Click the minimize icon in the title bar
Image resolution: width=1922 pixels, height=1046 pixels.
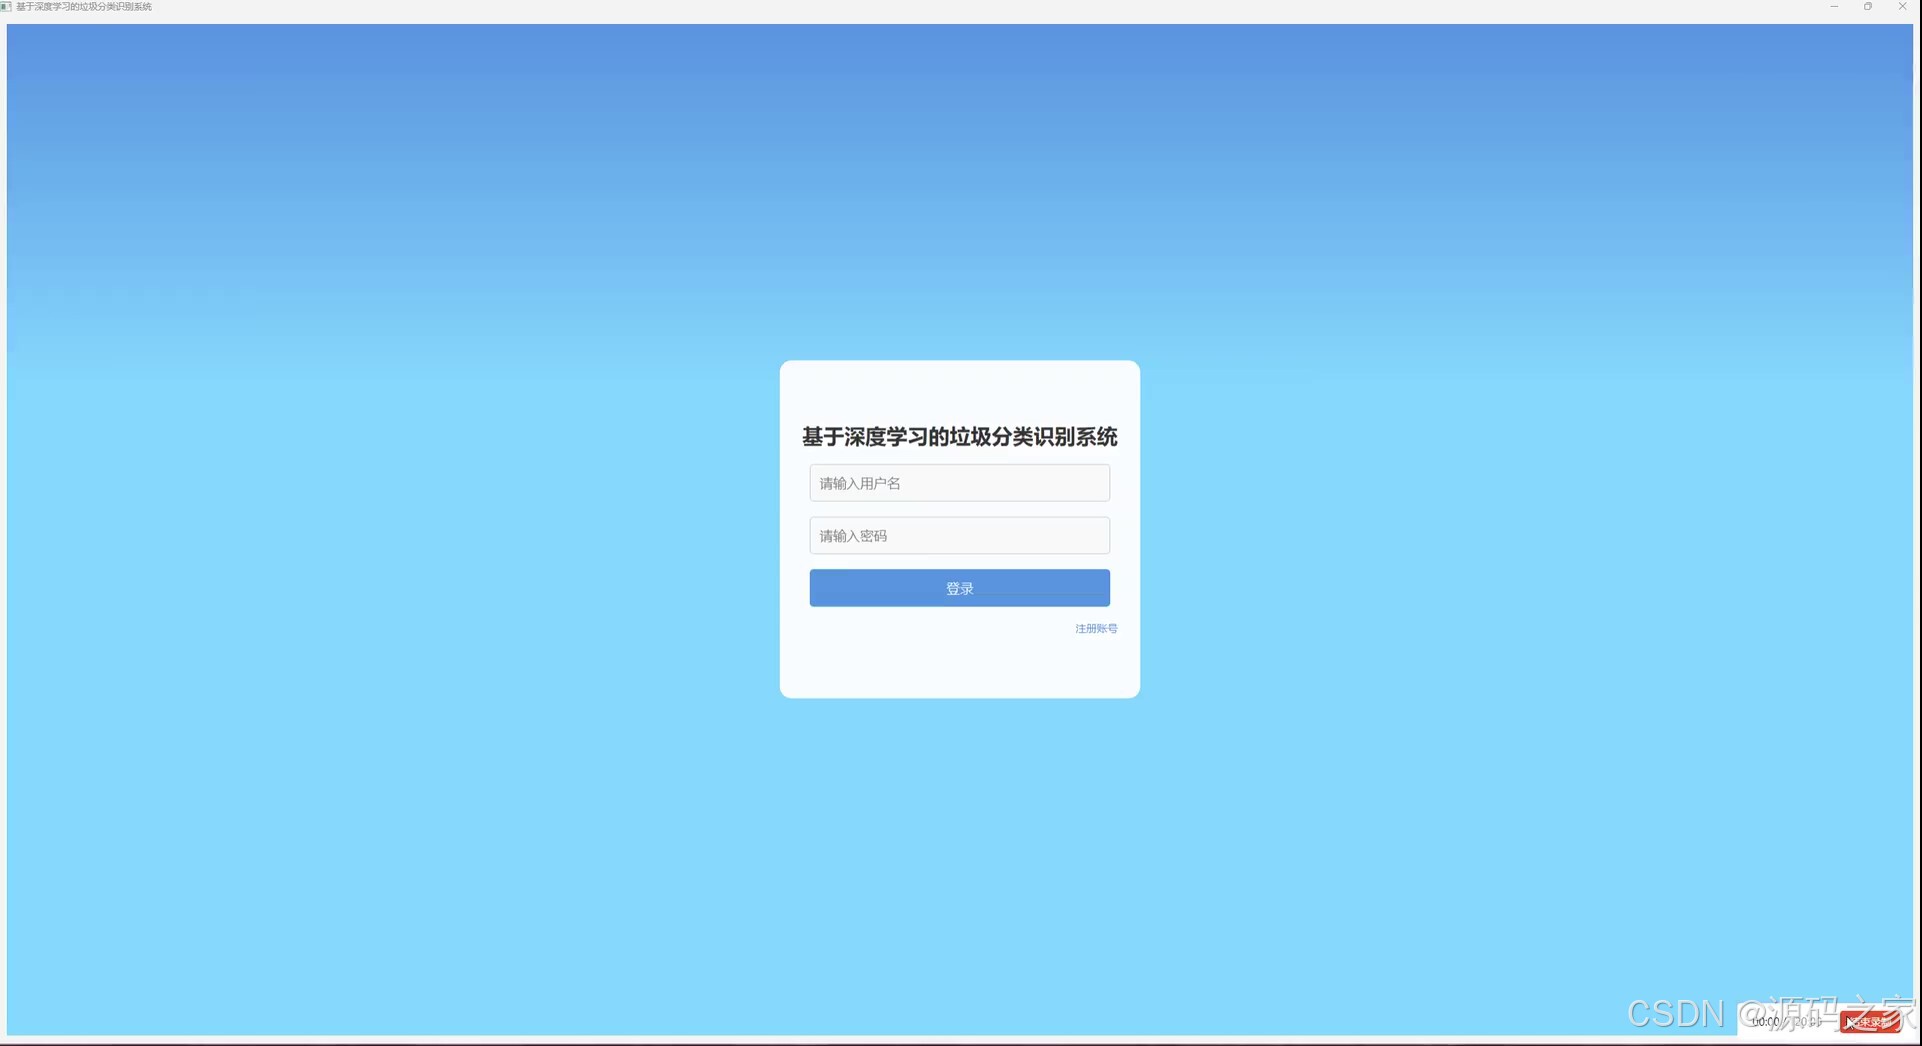(x=1834, y=6)
